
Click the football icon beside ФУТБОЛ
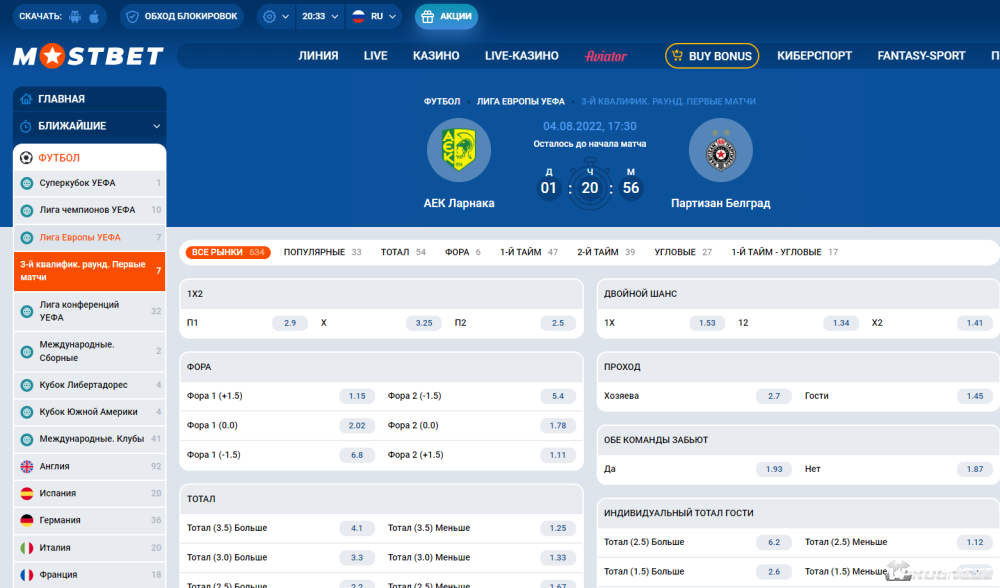[x=26, y=158]
